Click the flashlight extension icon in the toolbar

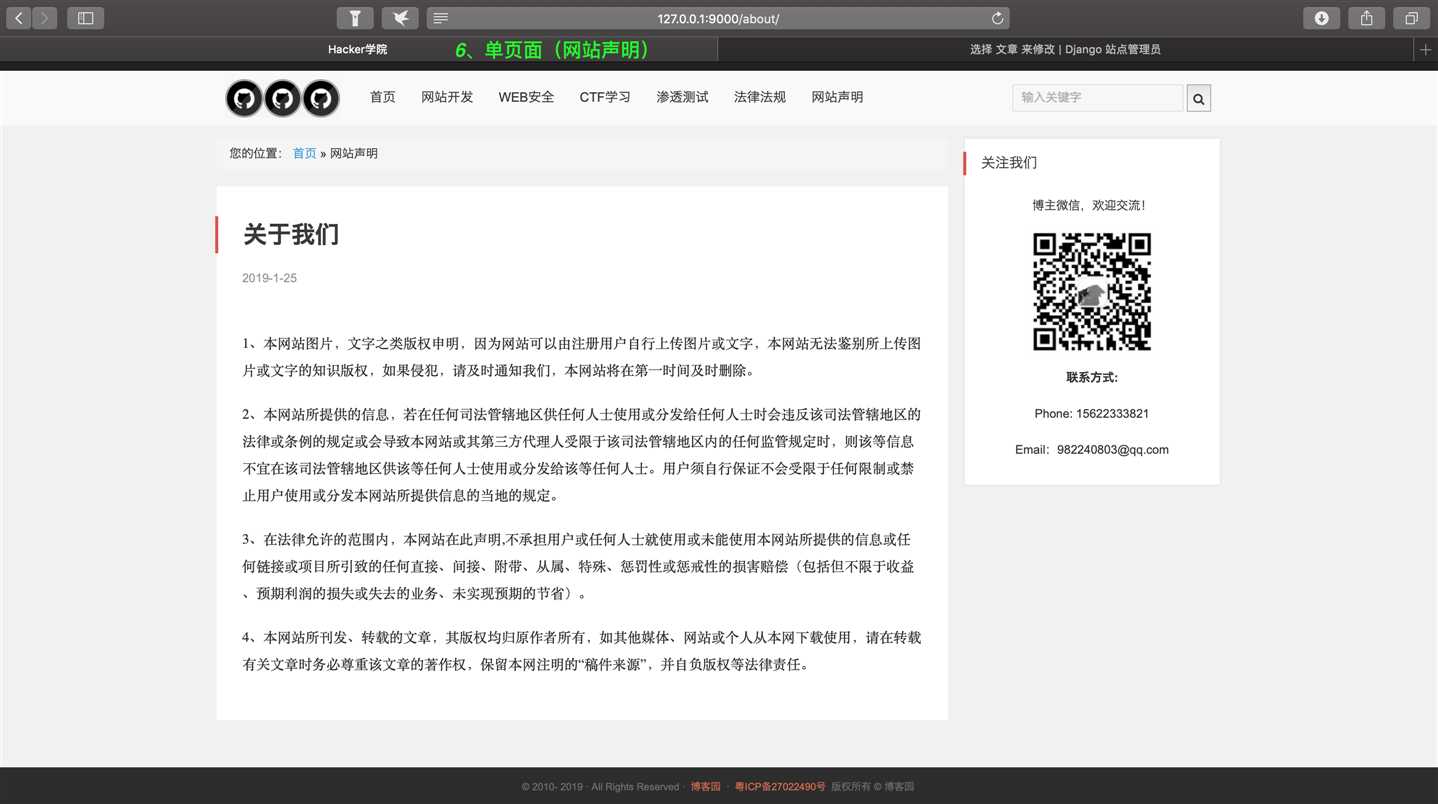click(x=355, y=18)
